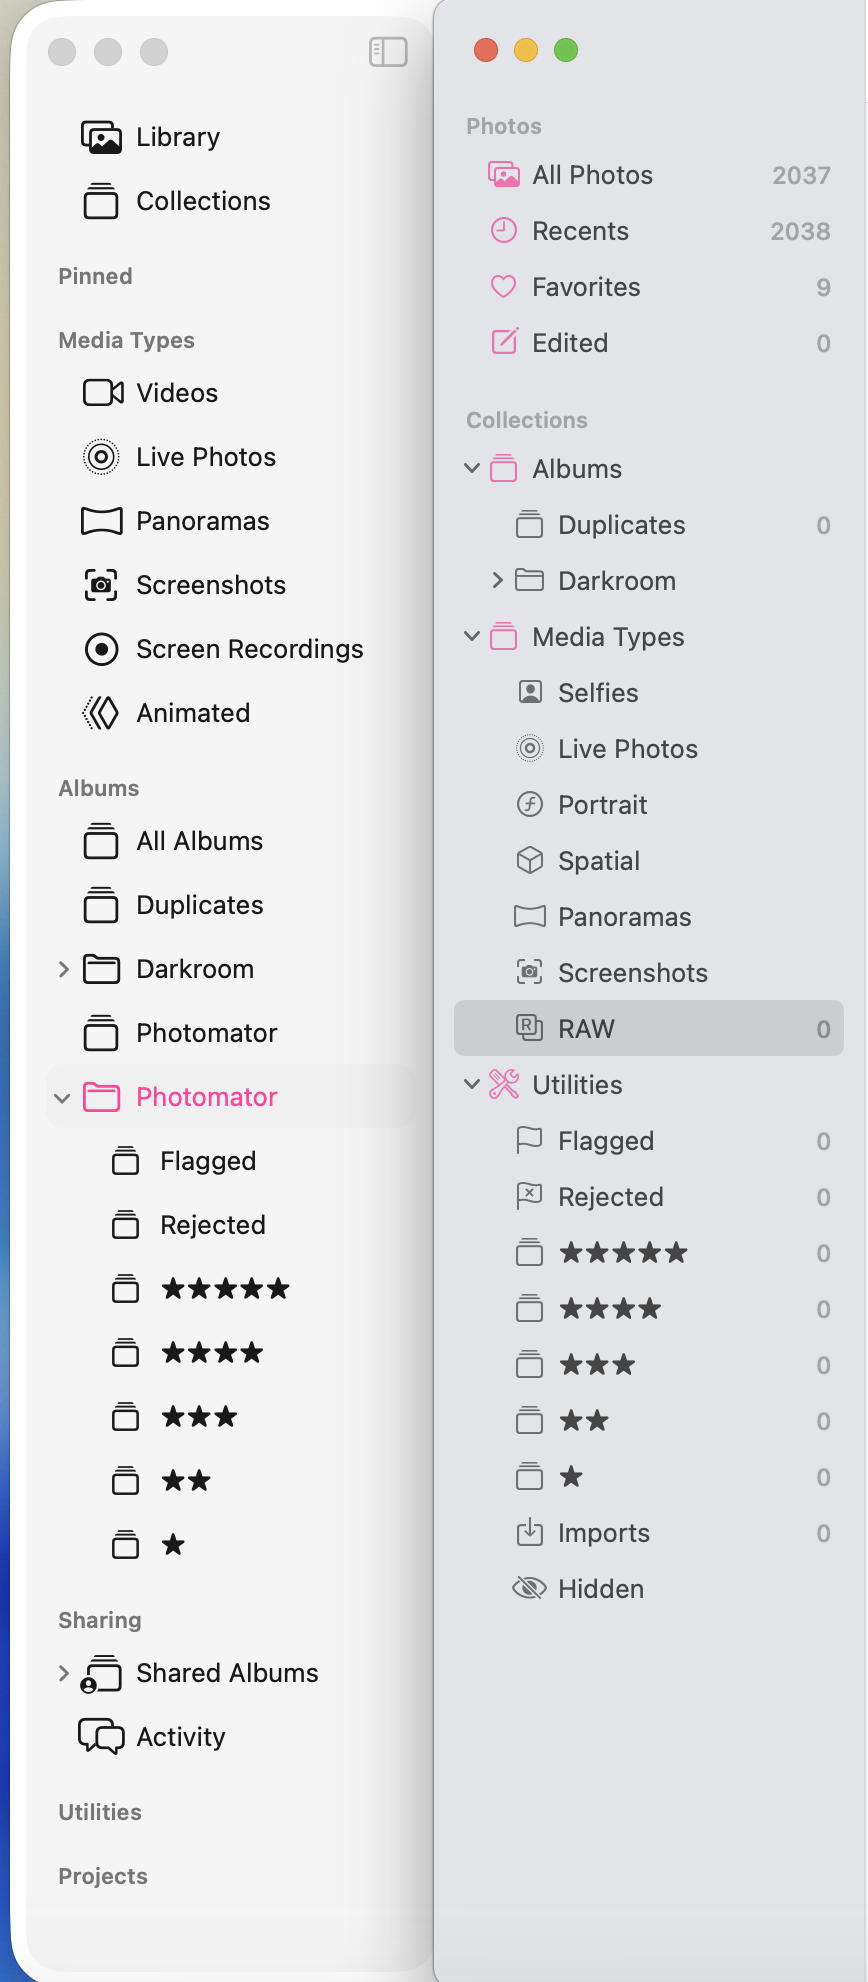Click the Utilities tools icon
868x1982 pixels.
coord(504,1084)
